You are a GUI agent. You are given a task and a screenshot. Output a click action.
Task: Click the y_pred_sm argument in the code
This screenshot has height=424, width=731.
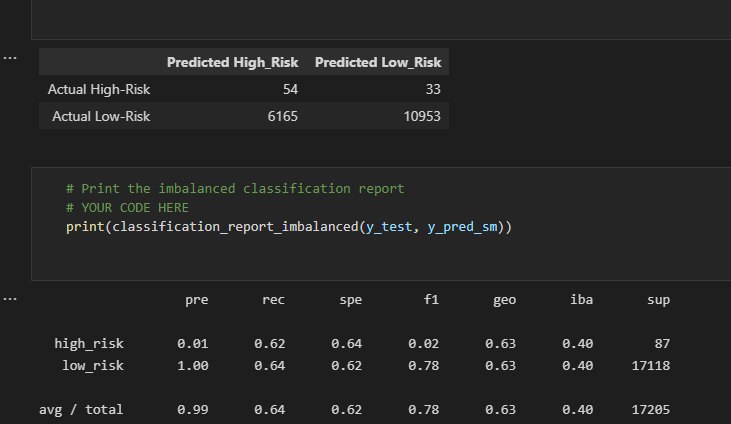[462, 227]
